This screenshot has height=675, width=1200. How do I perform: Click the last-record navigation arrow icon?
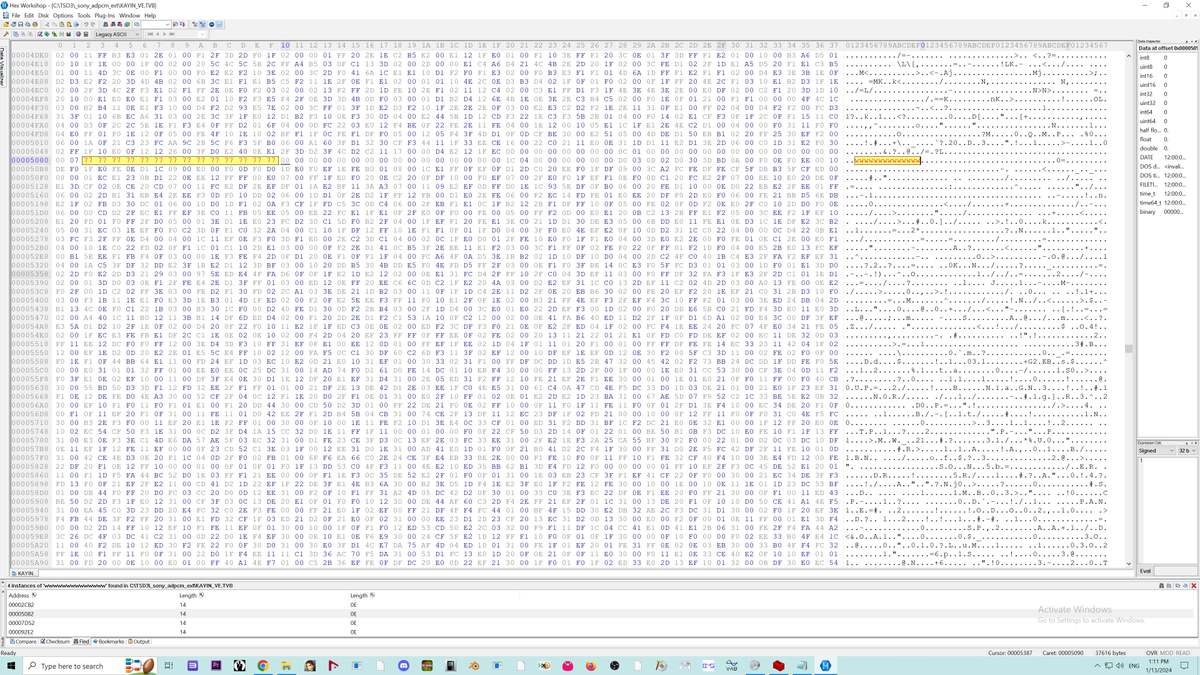[171, 34]
